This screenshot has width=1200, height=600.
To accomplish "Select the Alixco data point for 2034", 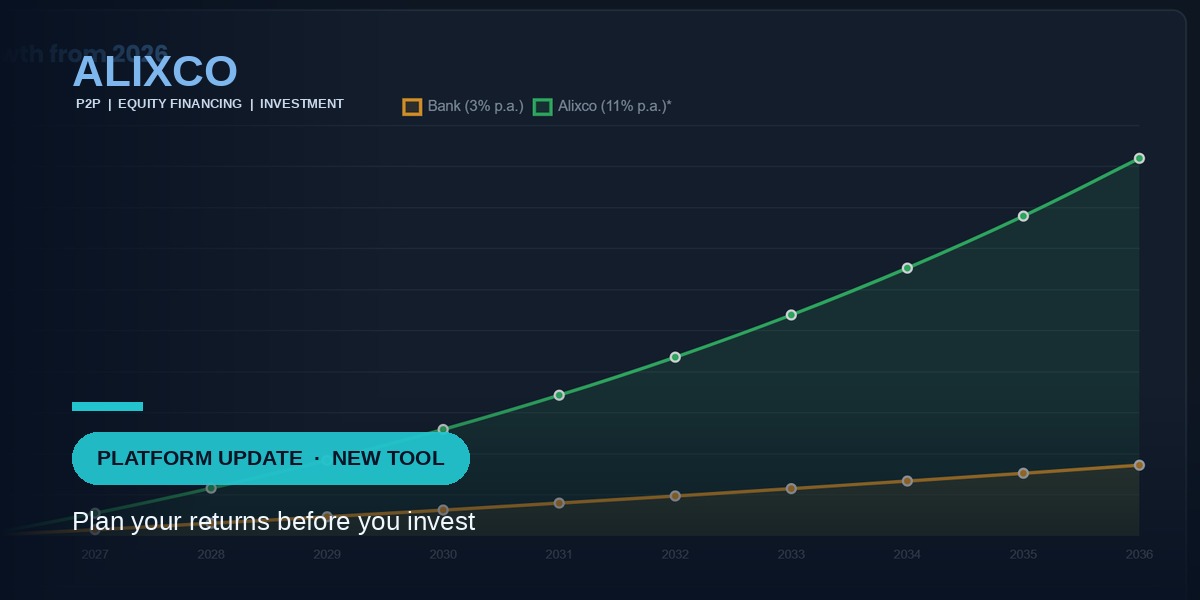I will pyautogui.click(x=907, y=268).
